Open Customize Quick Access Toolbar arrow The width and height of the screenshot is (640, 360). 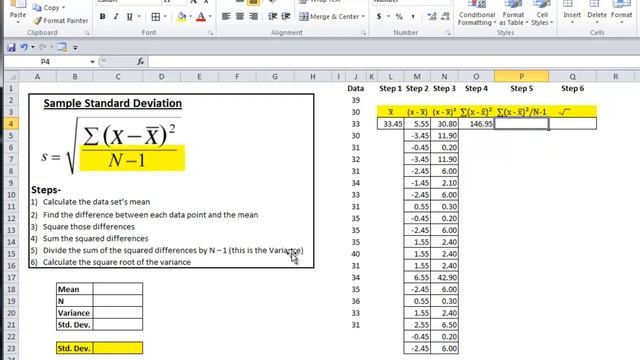click(x=75, y=48)
